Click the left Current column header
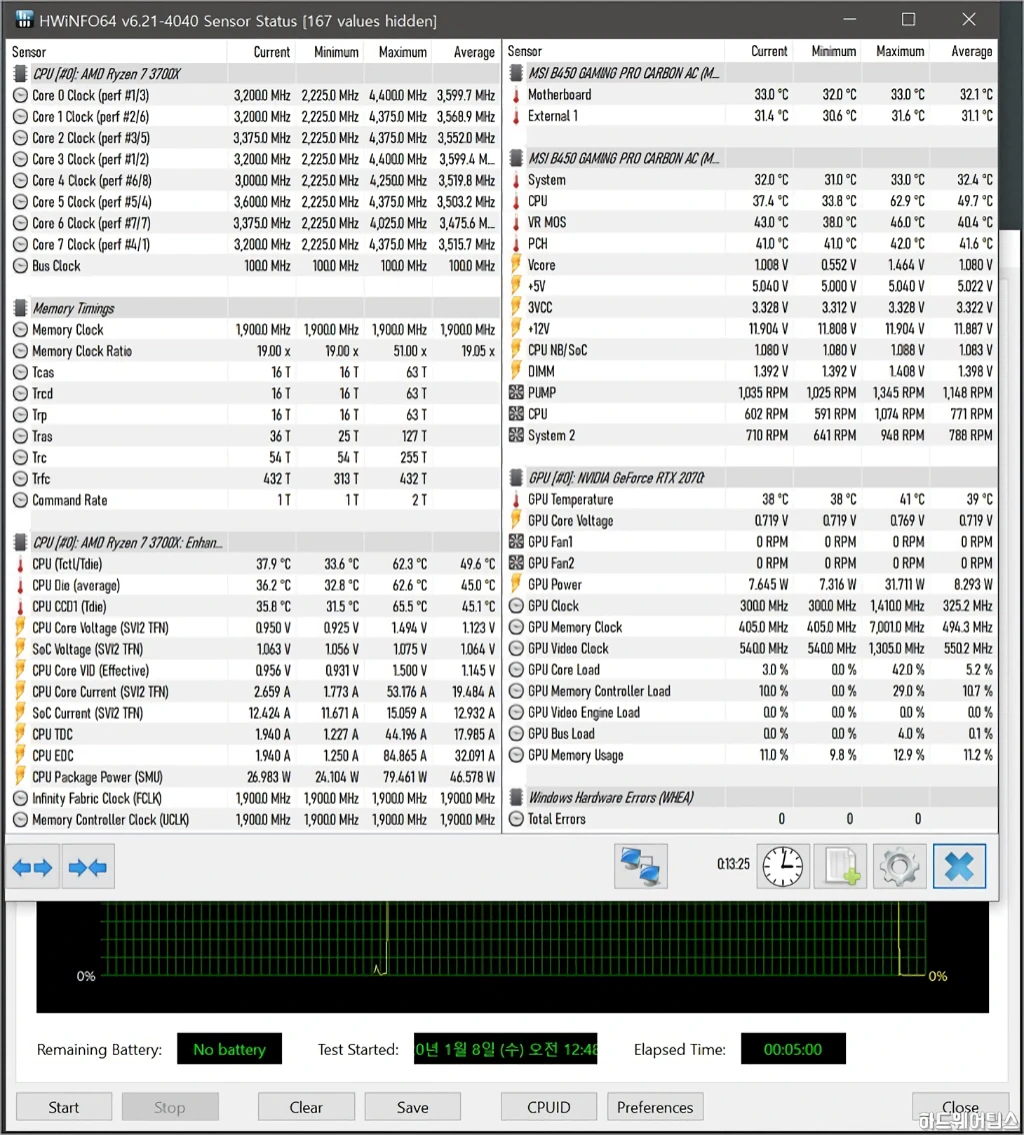Viewport: 1024px width, 1135px height. point(261,52)
